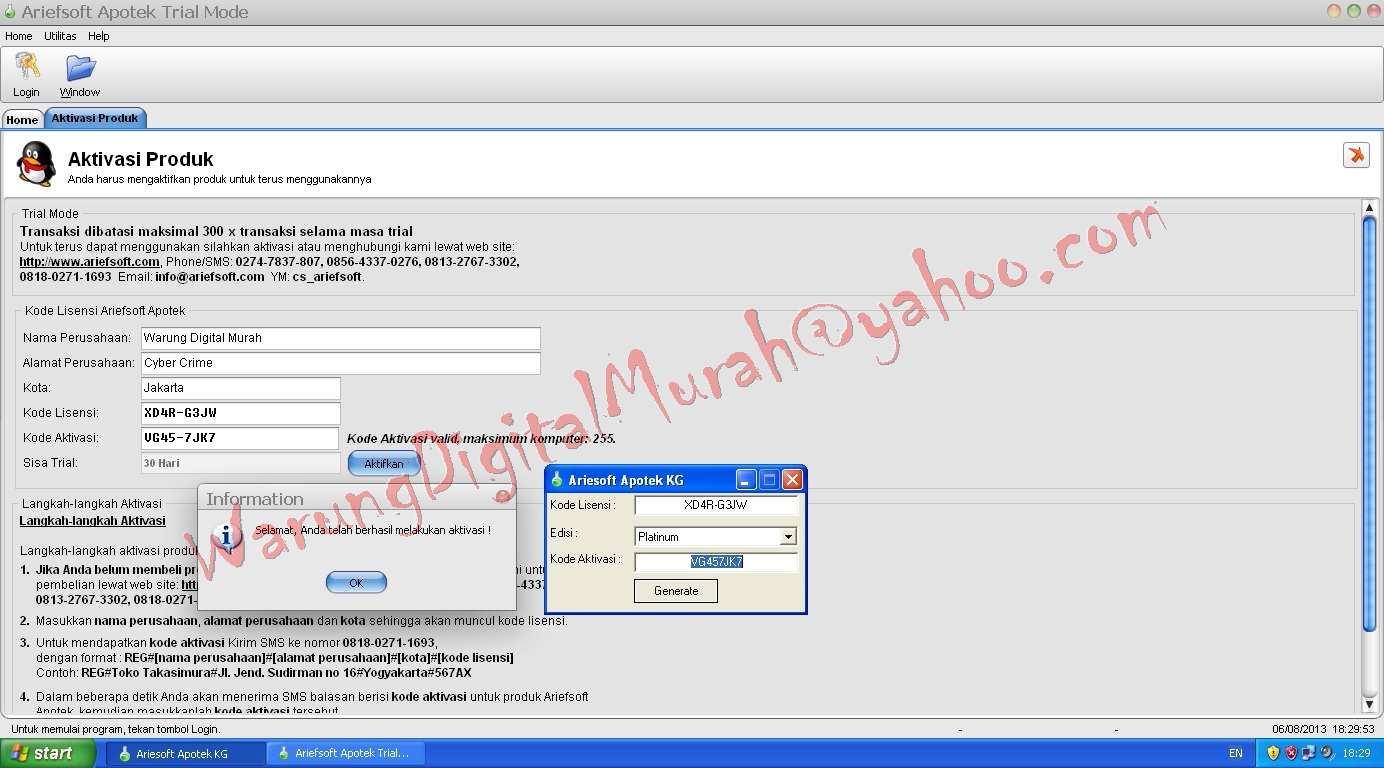Viewport: 1384px width, 768px height.
Task: Switch to Ariesoft Apotek KG taskbar item
Action: tap(186, 753)
